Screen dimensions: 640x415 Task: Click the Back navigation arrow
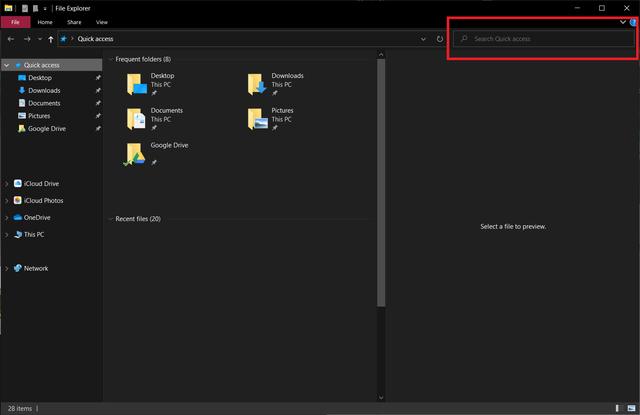tap(11, 39)
